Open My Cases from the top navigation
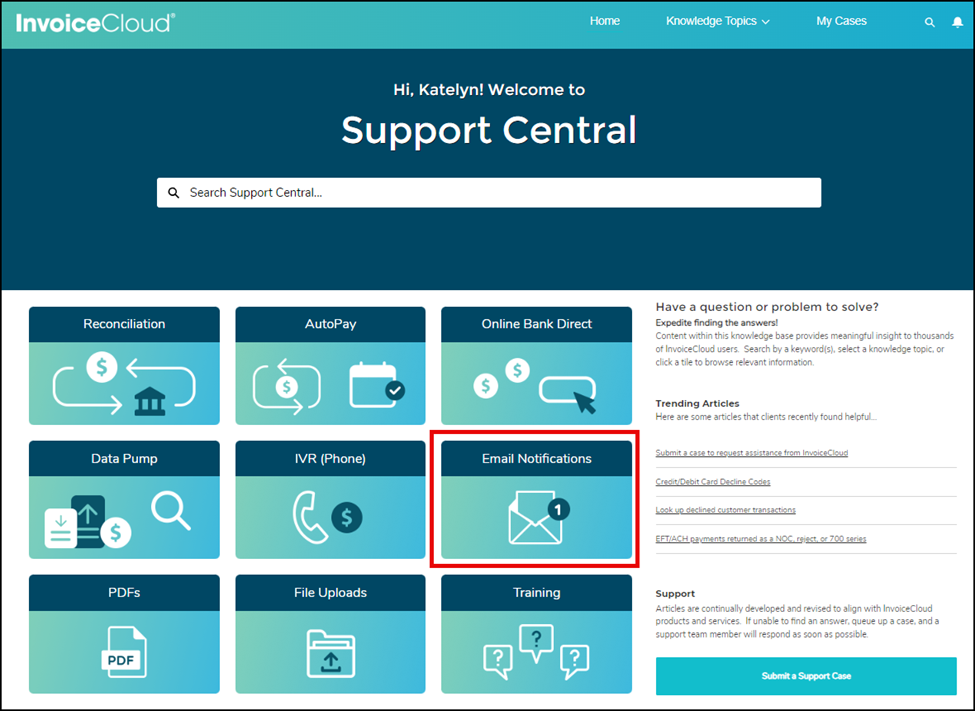The width and height of the screenshot is (975, 711). click(841, 21)
